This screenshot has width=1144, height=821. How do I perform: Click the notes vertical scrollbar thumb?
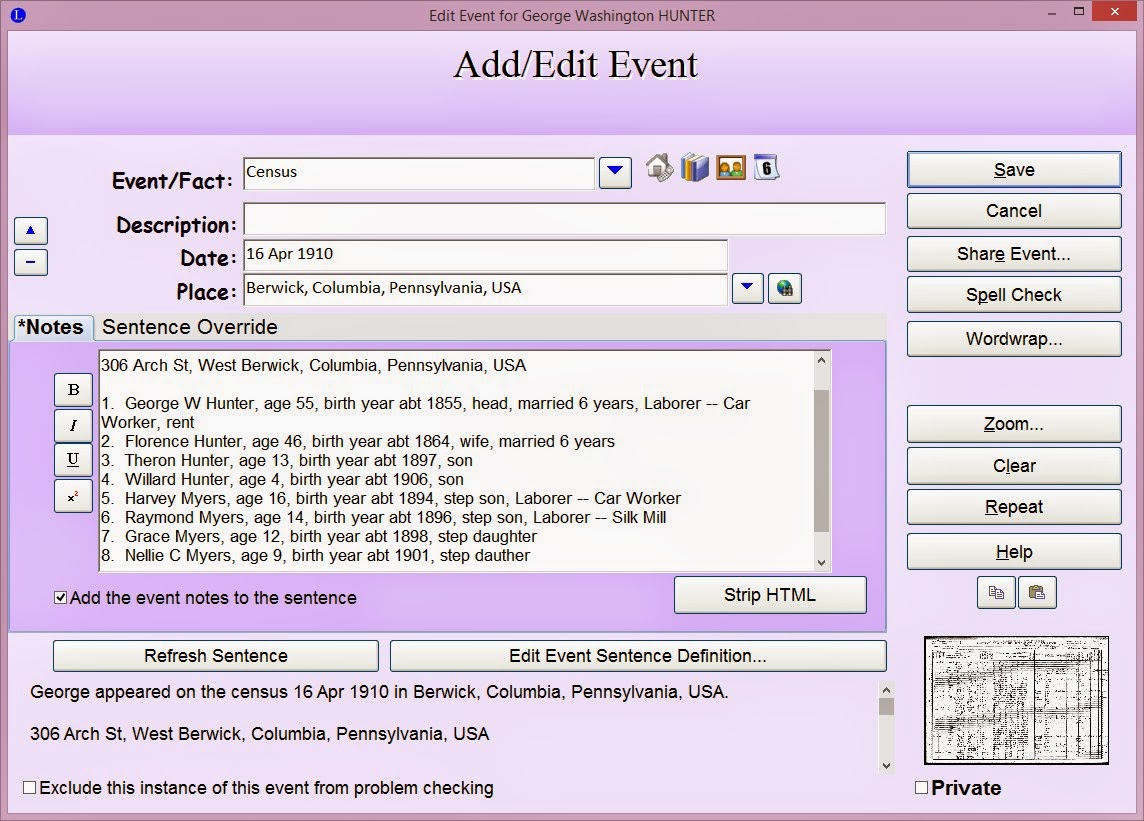coord(822,460)
